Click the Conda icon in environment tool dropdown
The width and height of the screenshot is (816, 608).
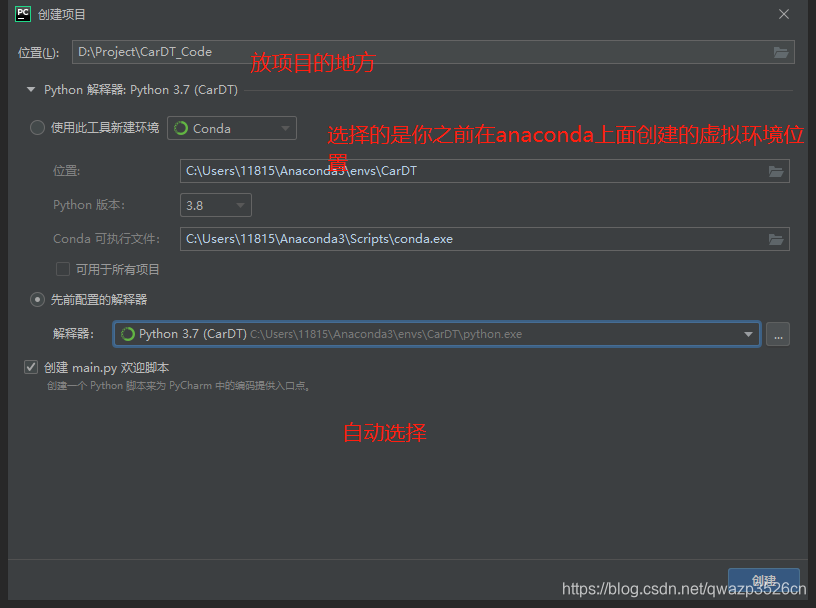(x=181, y=128)
